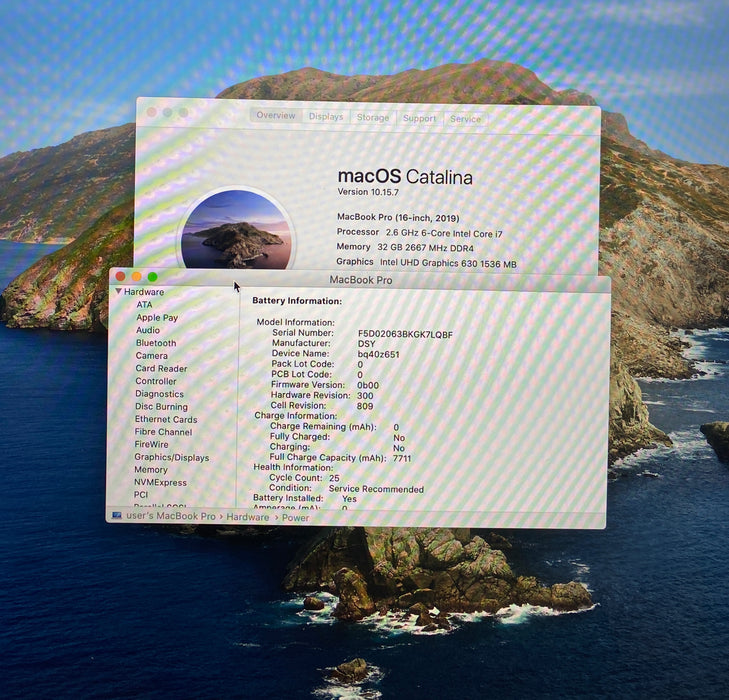Zoom the MacBook Pro window with green button
Screen dimensions: 729x700
152,277
